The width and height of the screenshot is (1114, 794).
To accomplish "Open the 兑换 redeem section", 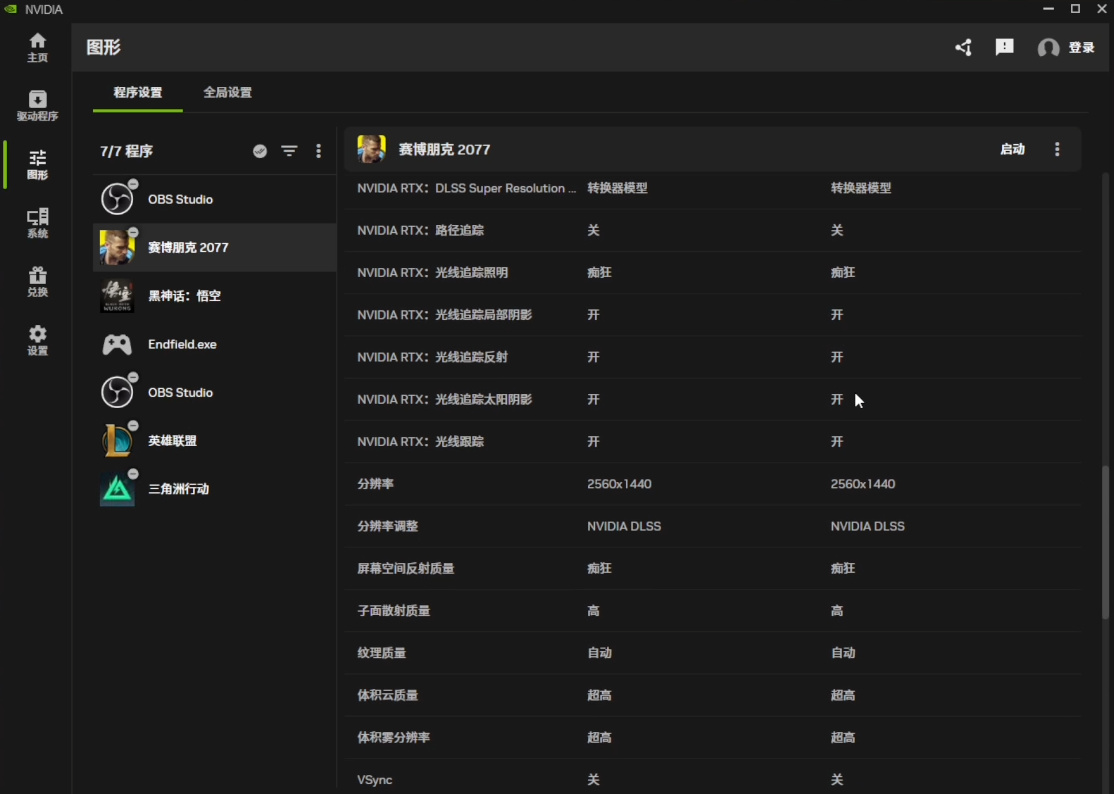I will click(37, 282).
